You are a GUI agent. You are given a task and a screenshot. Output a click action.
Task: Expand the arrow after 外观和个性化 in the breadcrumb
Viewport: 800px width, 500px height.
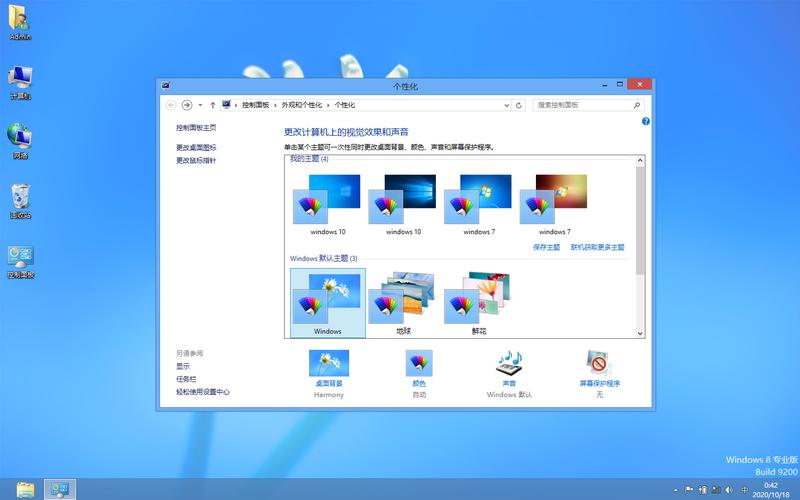[x=328, y=105]
